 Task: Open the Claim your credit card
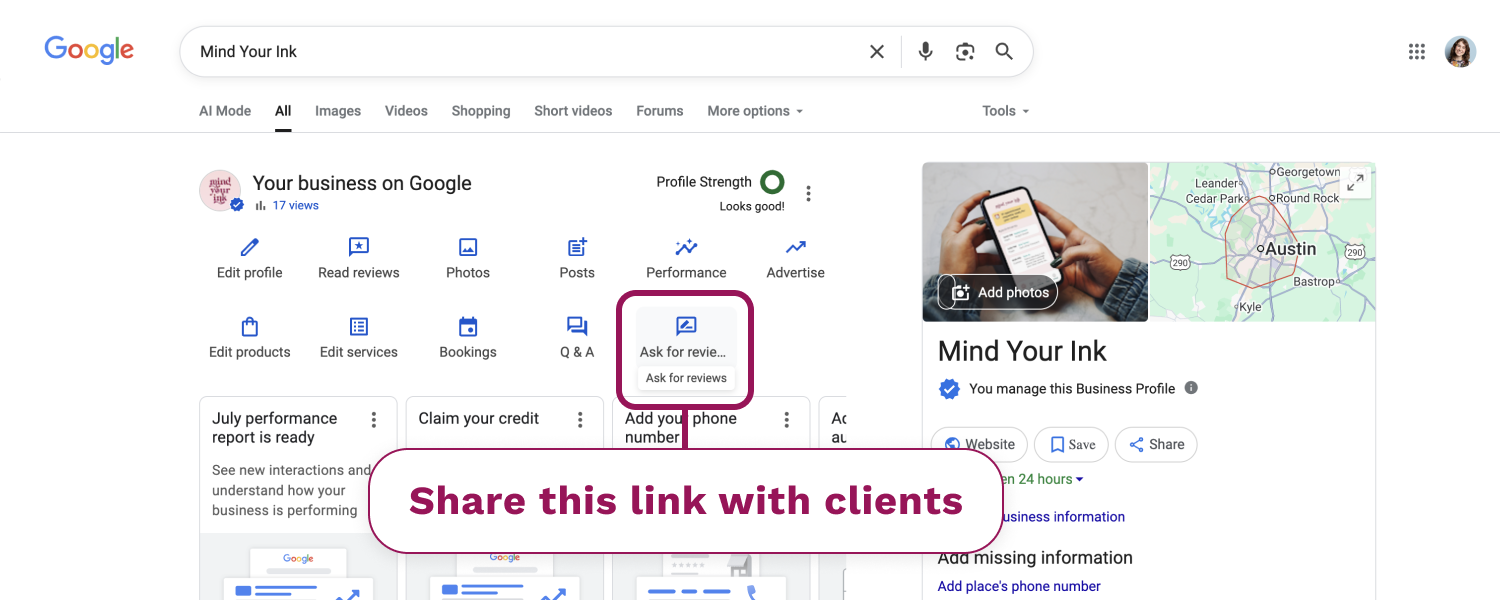click(504, 498)
